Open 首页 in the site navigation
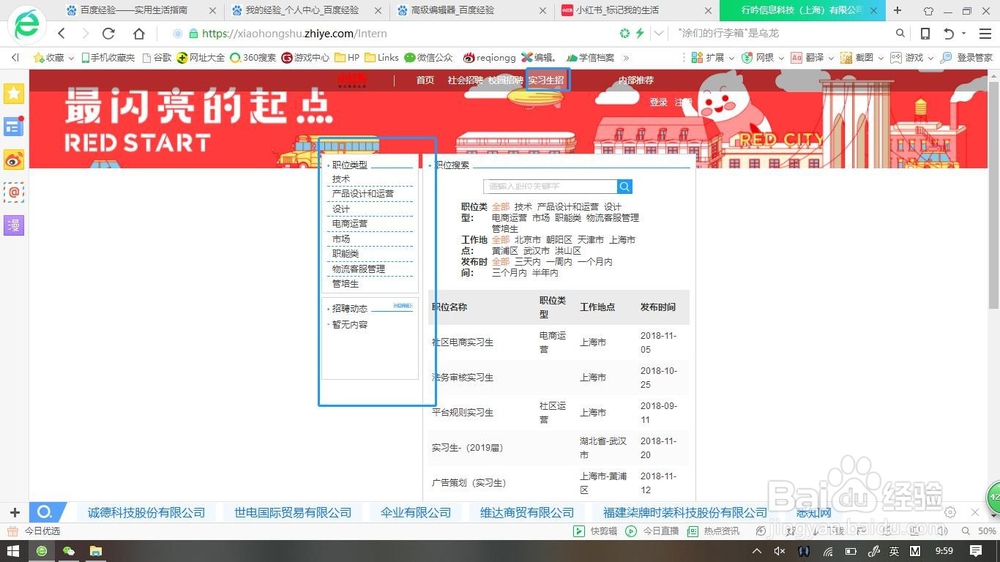The height and width of the screenshot is (562, 1000). click(x=425, y=80)
